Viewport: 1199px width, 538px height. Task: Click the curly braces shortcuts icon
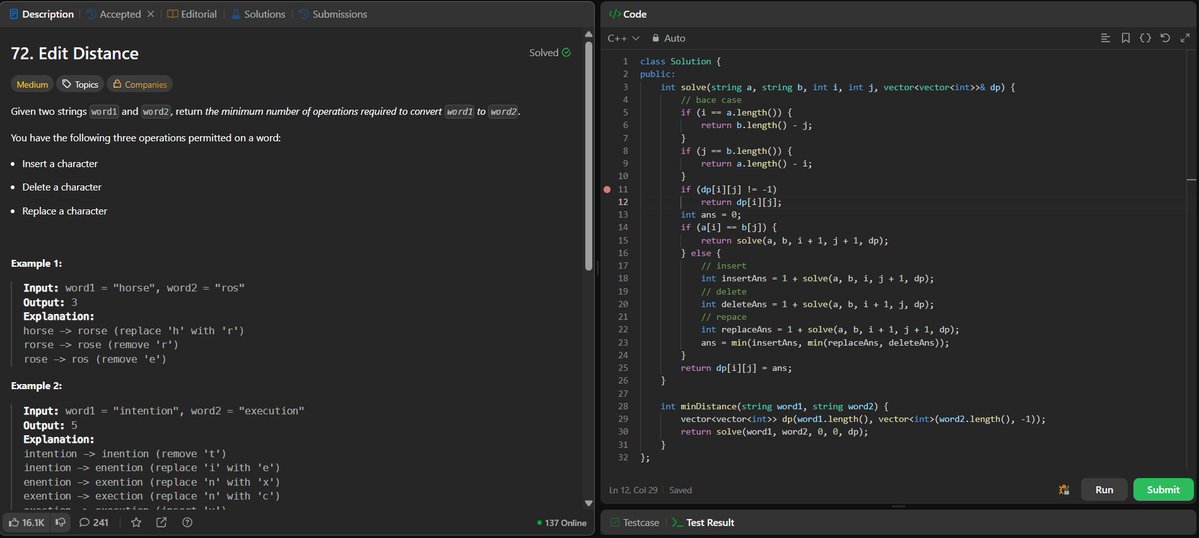coord(1145,38)
